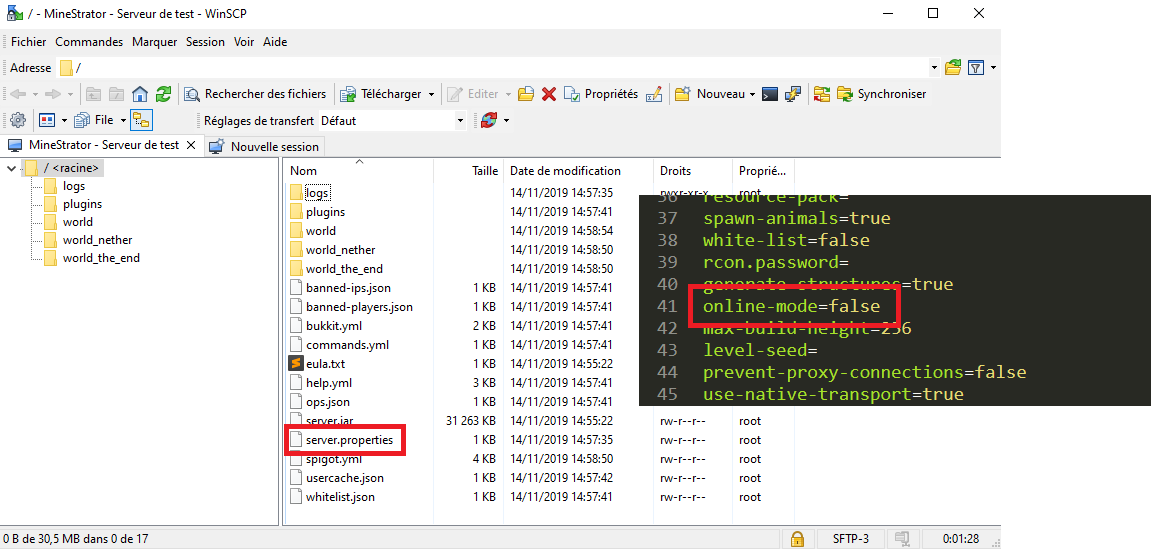The width and height of the screenshot is (1168, 549).
Task: Open the Réglages de transfert Défaut combo box
Action: [x=392, y=120]
